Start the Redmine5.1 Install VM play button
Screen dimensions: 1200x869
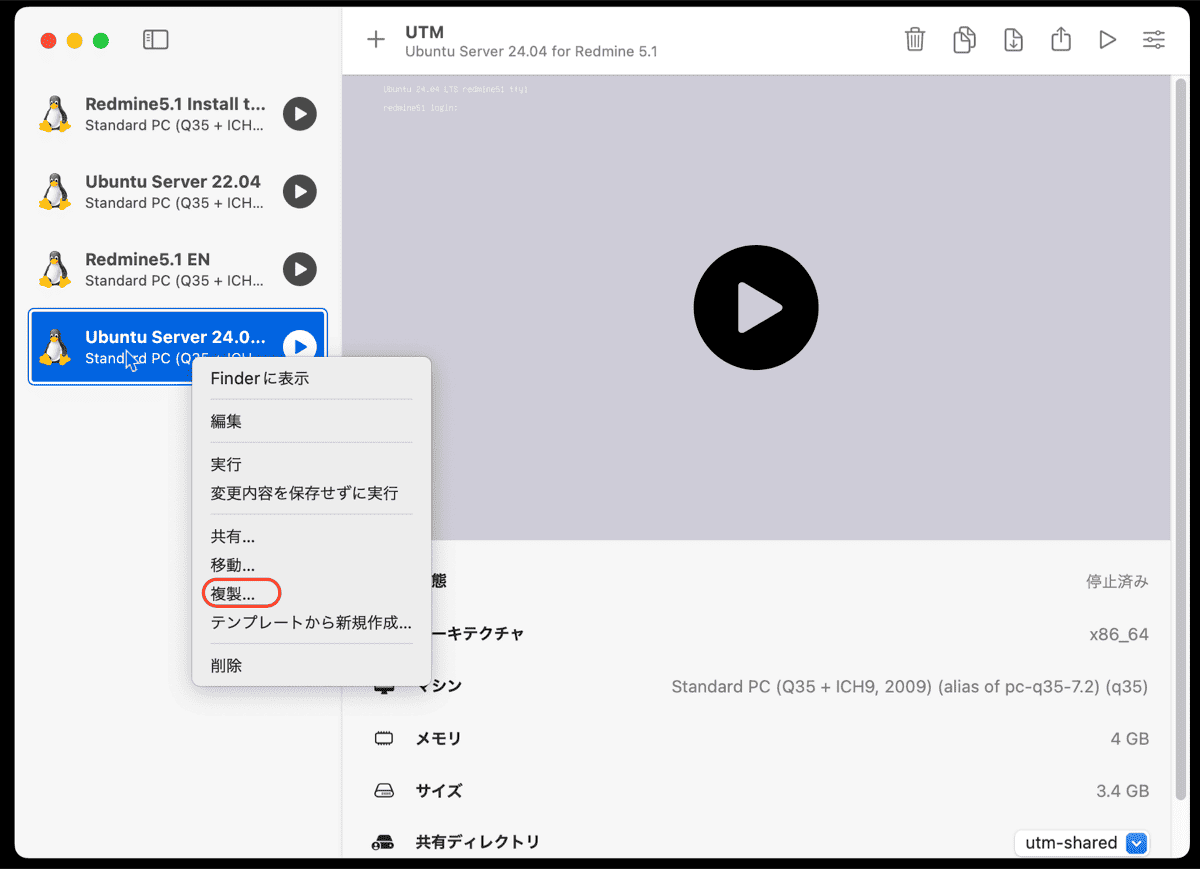click(x=299, y=114)
